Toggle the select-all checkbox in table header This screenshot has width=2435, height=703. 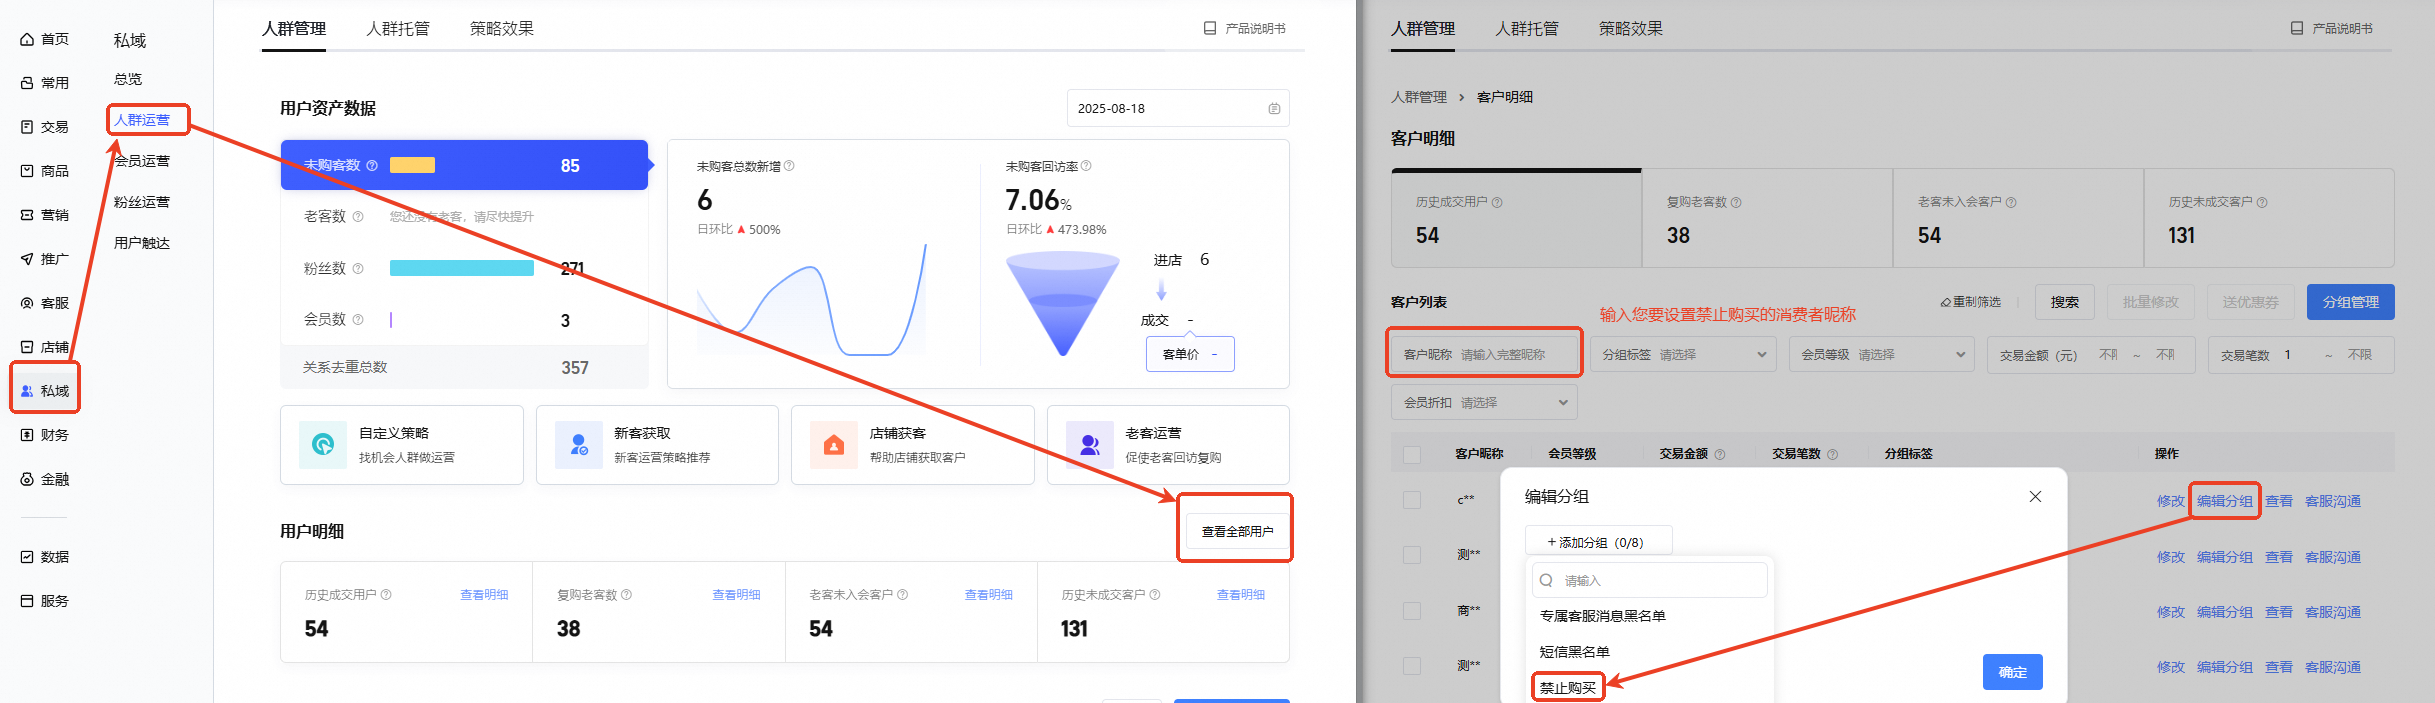[x=1412, y=455]
